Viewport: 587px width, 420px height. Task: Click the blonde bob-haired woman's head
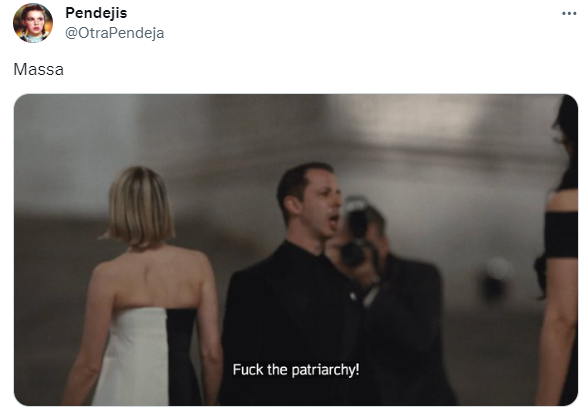coord(139,206)
